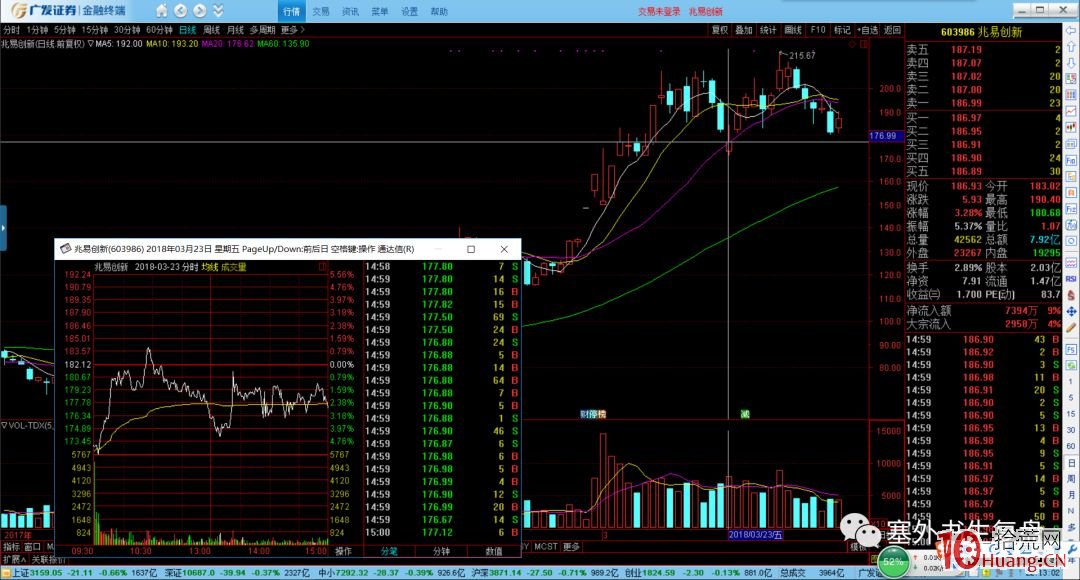Click the 指标 tab at bottom left
This screenshot has width=1080, height=580.
pos(11,546)
